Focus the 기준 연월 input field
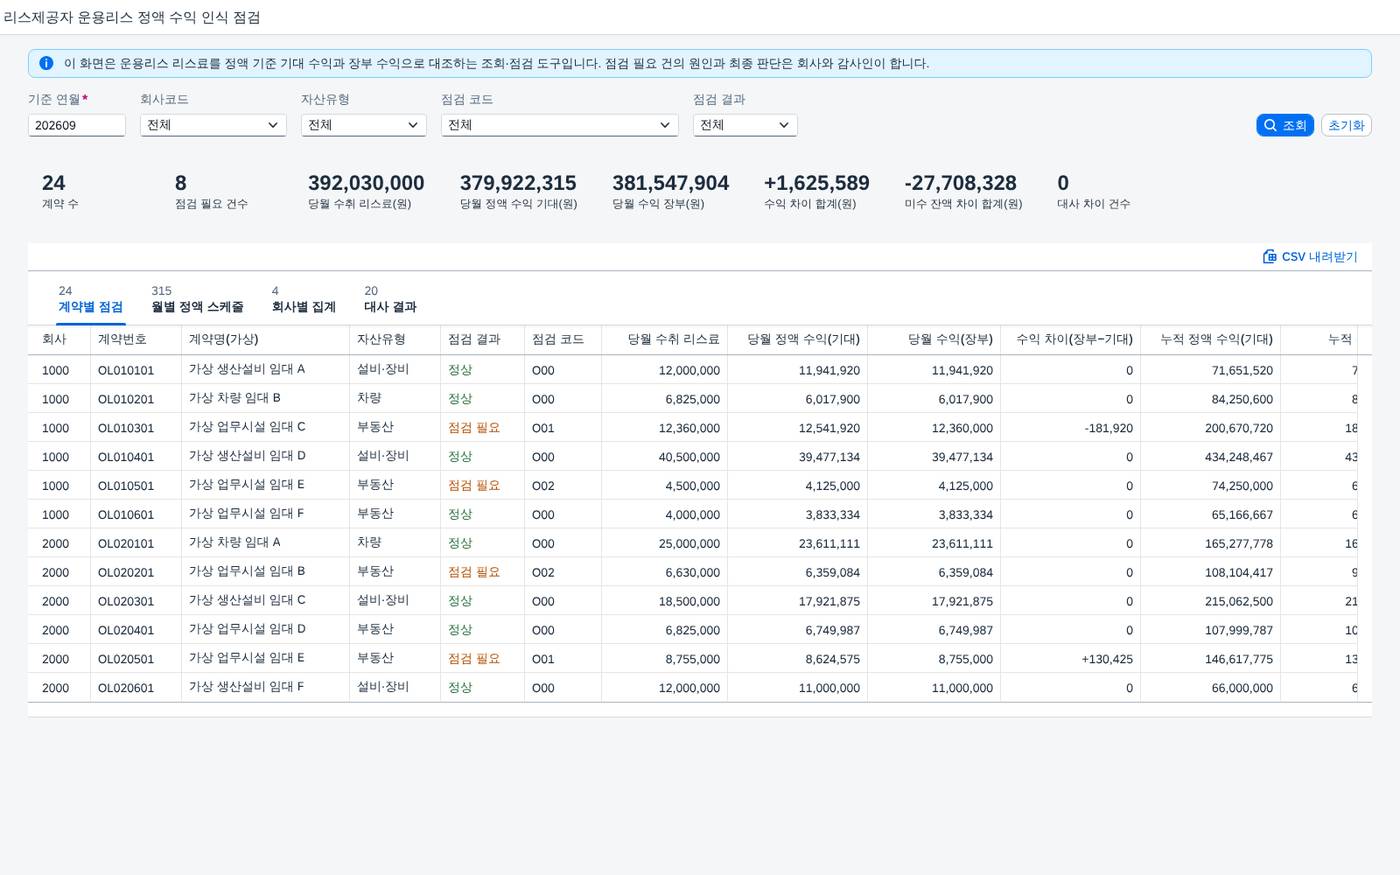This screenshot has height=875, width=1400. pos(76,125)
